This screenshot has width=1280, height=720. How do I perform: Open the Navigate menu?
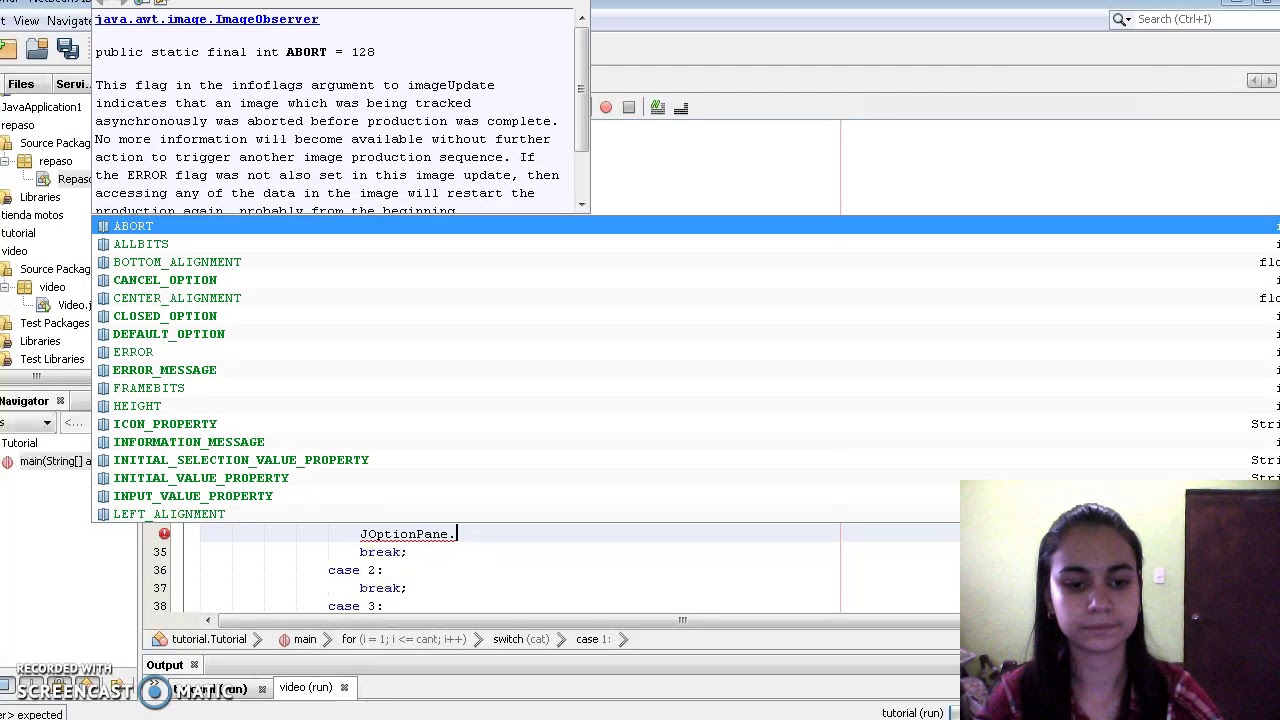click(69, 20)
